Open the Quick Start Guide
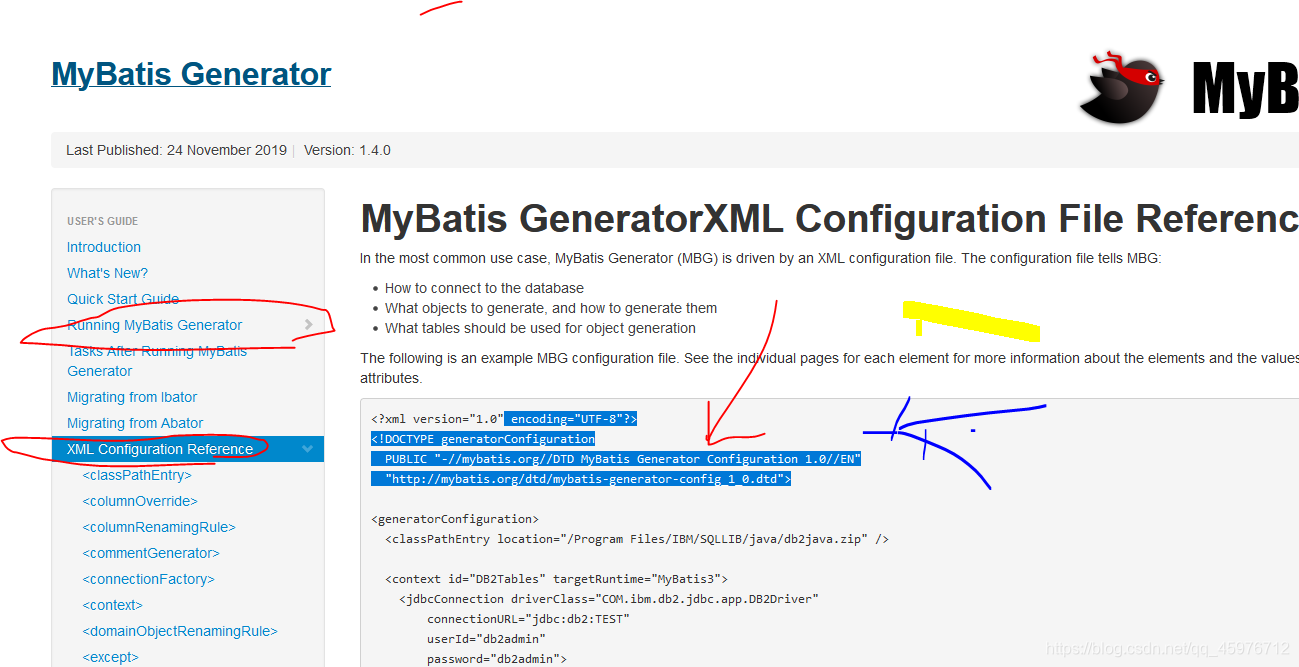The height and width of the screenshot is (667, 1299). [123, 299]
